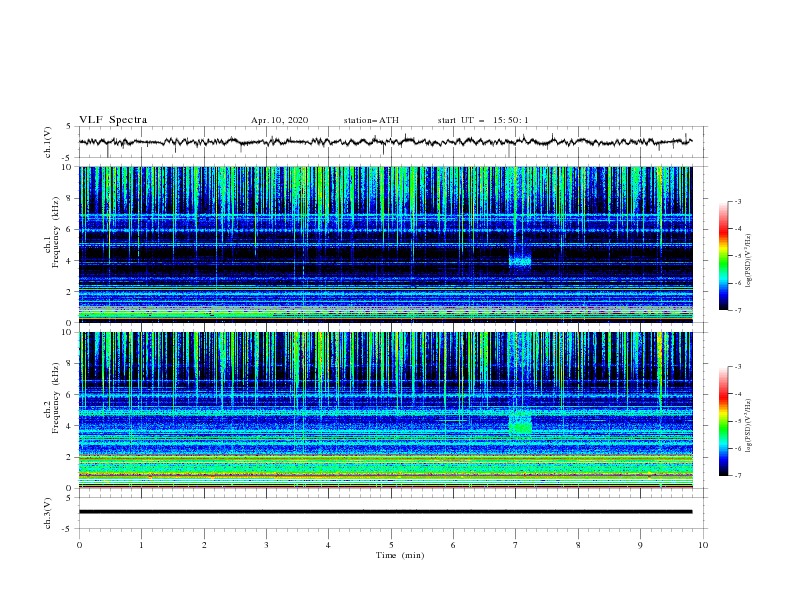Click the "-5" bottom tick of ch.3(V) axis
This screenshot has width=792, height=612.
point(67,529)
